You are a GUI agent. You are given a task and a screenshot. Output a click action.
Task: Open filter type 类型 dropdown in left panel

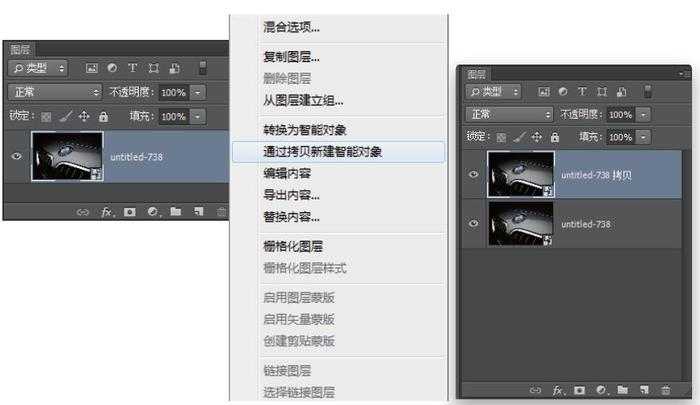[x=38, y=68]
